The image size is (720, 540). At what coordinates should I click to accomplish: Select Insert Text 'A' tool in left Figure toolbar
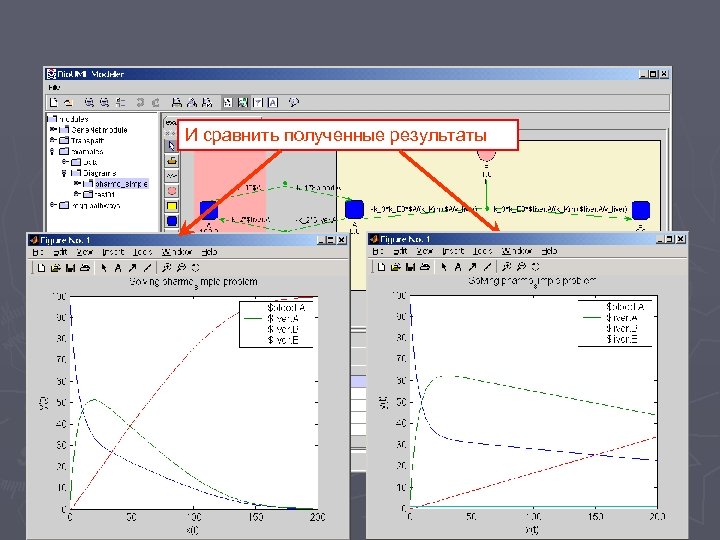(x=118, y=268)
